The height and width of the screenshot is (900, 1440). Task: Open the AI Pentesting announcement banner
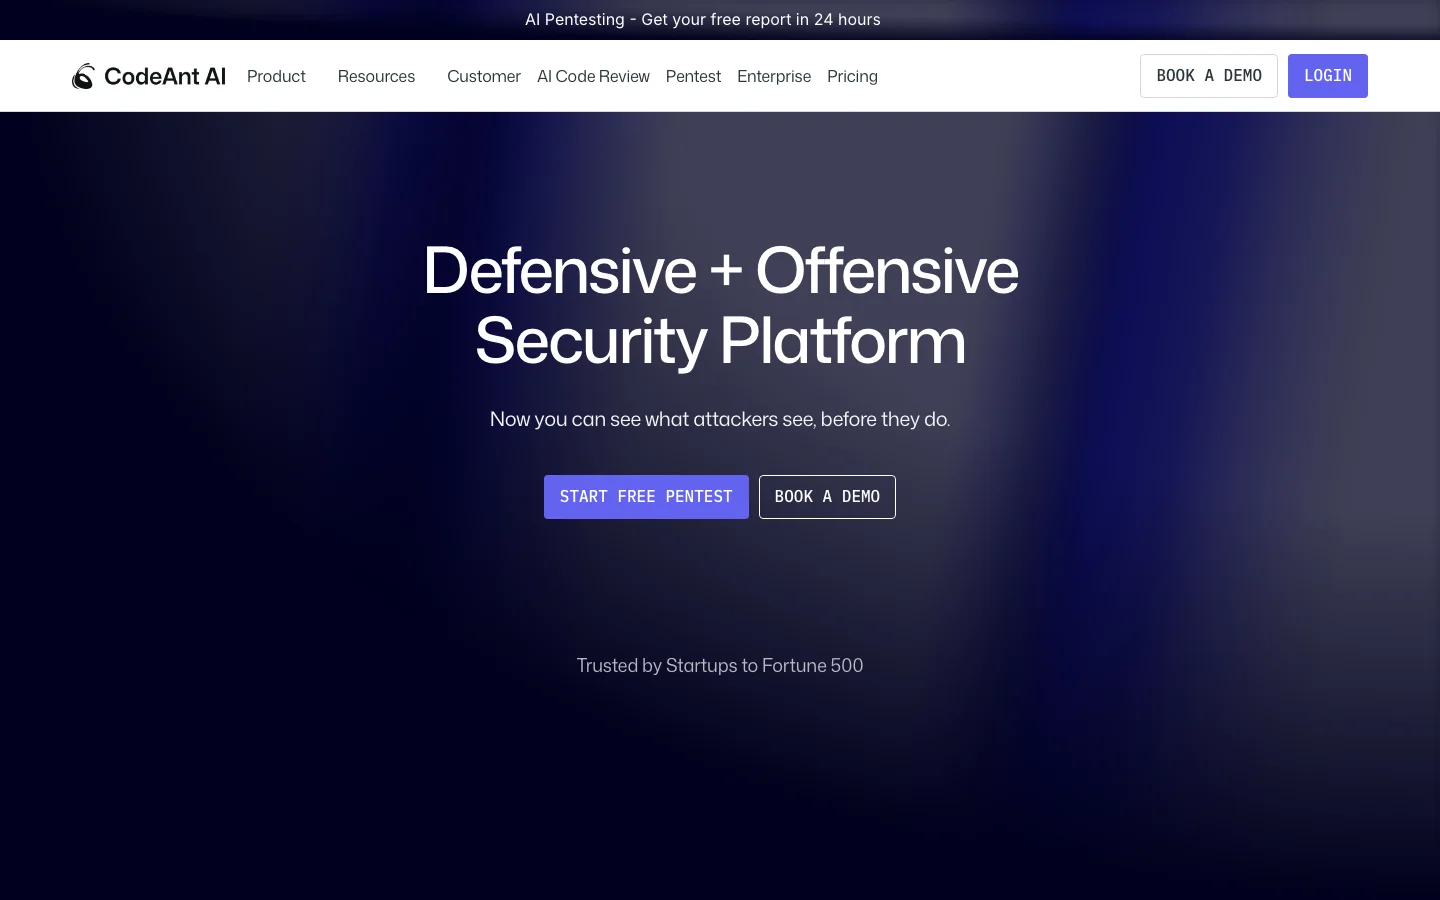pos(703,20)
